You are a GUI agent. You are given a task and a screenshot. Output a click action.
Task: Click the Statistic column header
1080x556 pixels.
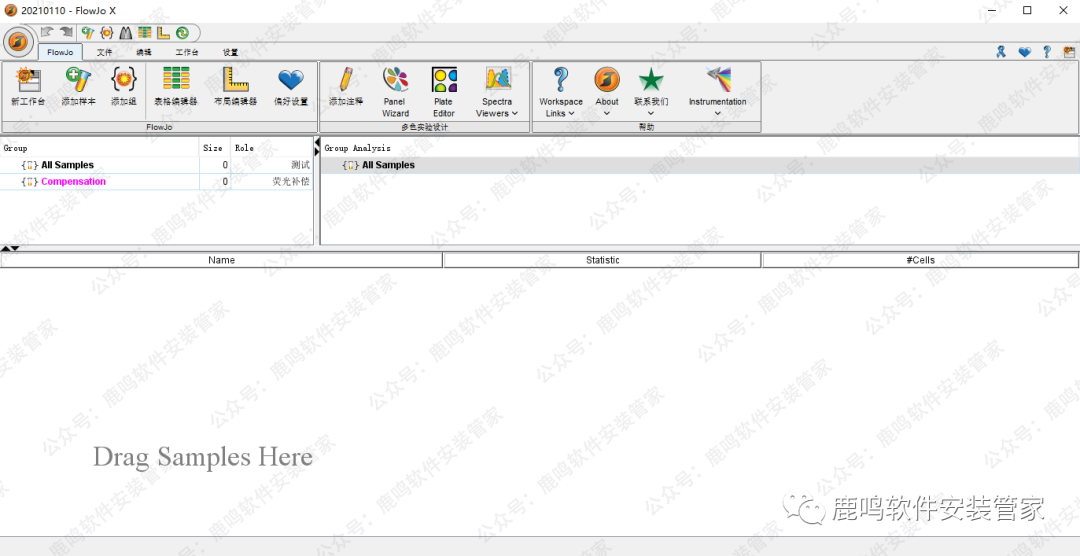[602, 260]
